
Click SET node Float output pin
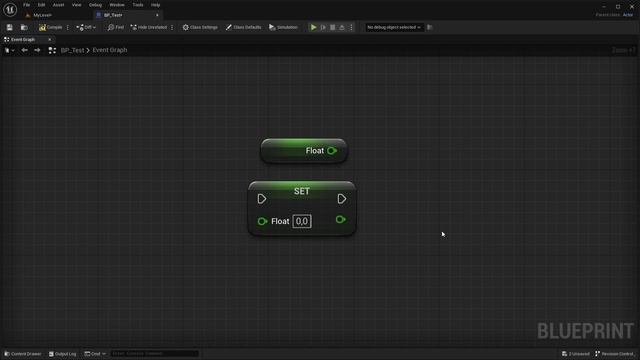coord(340,220)
